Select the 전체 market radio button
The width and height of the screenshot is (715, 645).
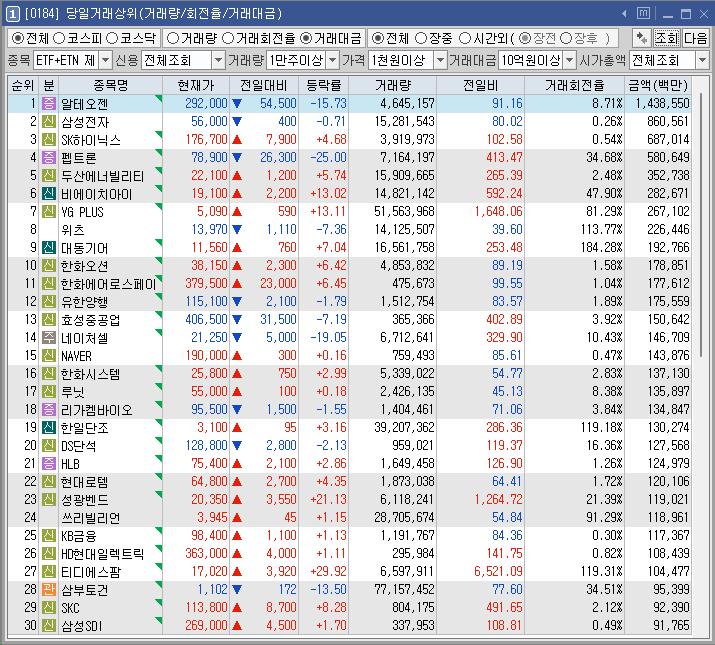click(x=17, y=38)
